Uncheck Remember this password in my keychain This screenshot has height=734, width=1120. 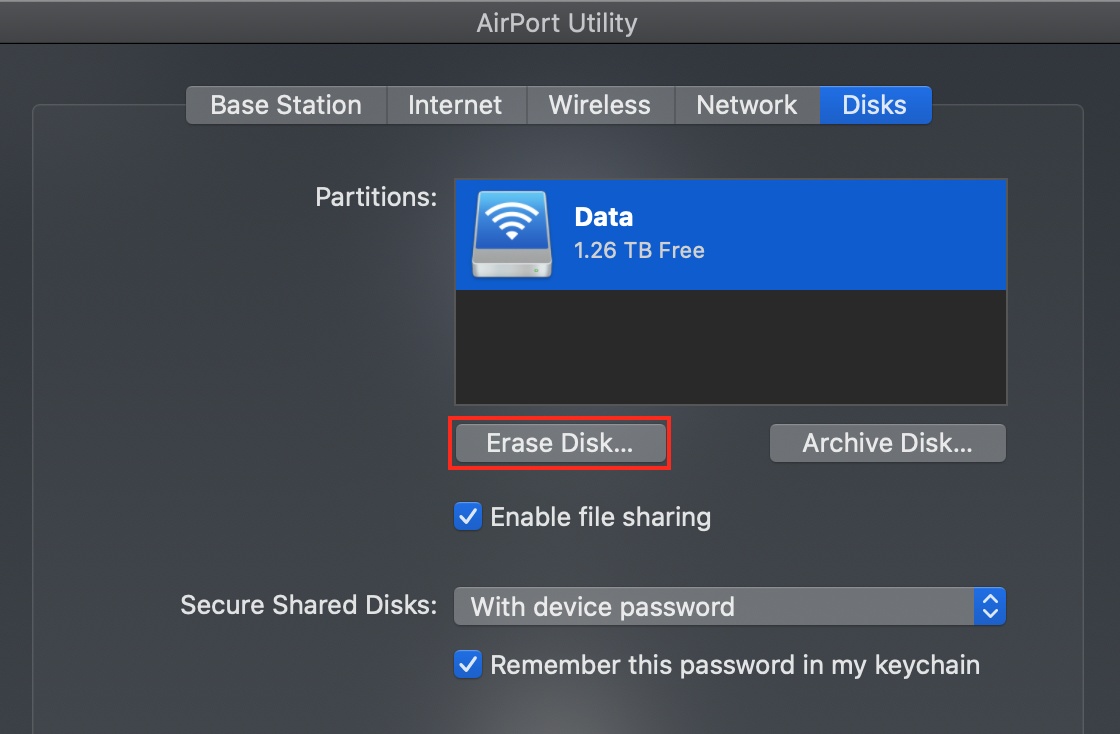coord(468,664)
